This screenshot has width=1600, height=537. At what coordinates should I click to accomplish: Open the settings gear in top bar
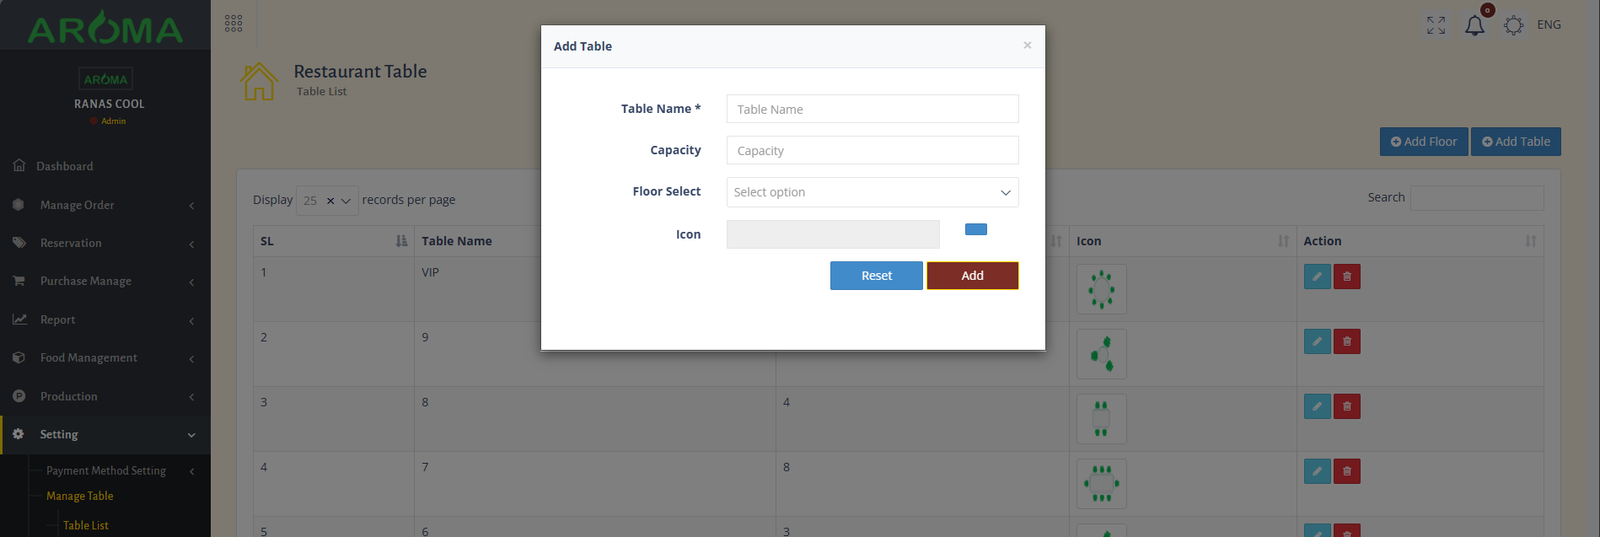[1513, 25]
